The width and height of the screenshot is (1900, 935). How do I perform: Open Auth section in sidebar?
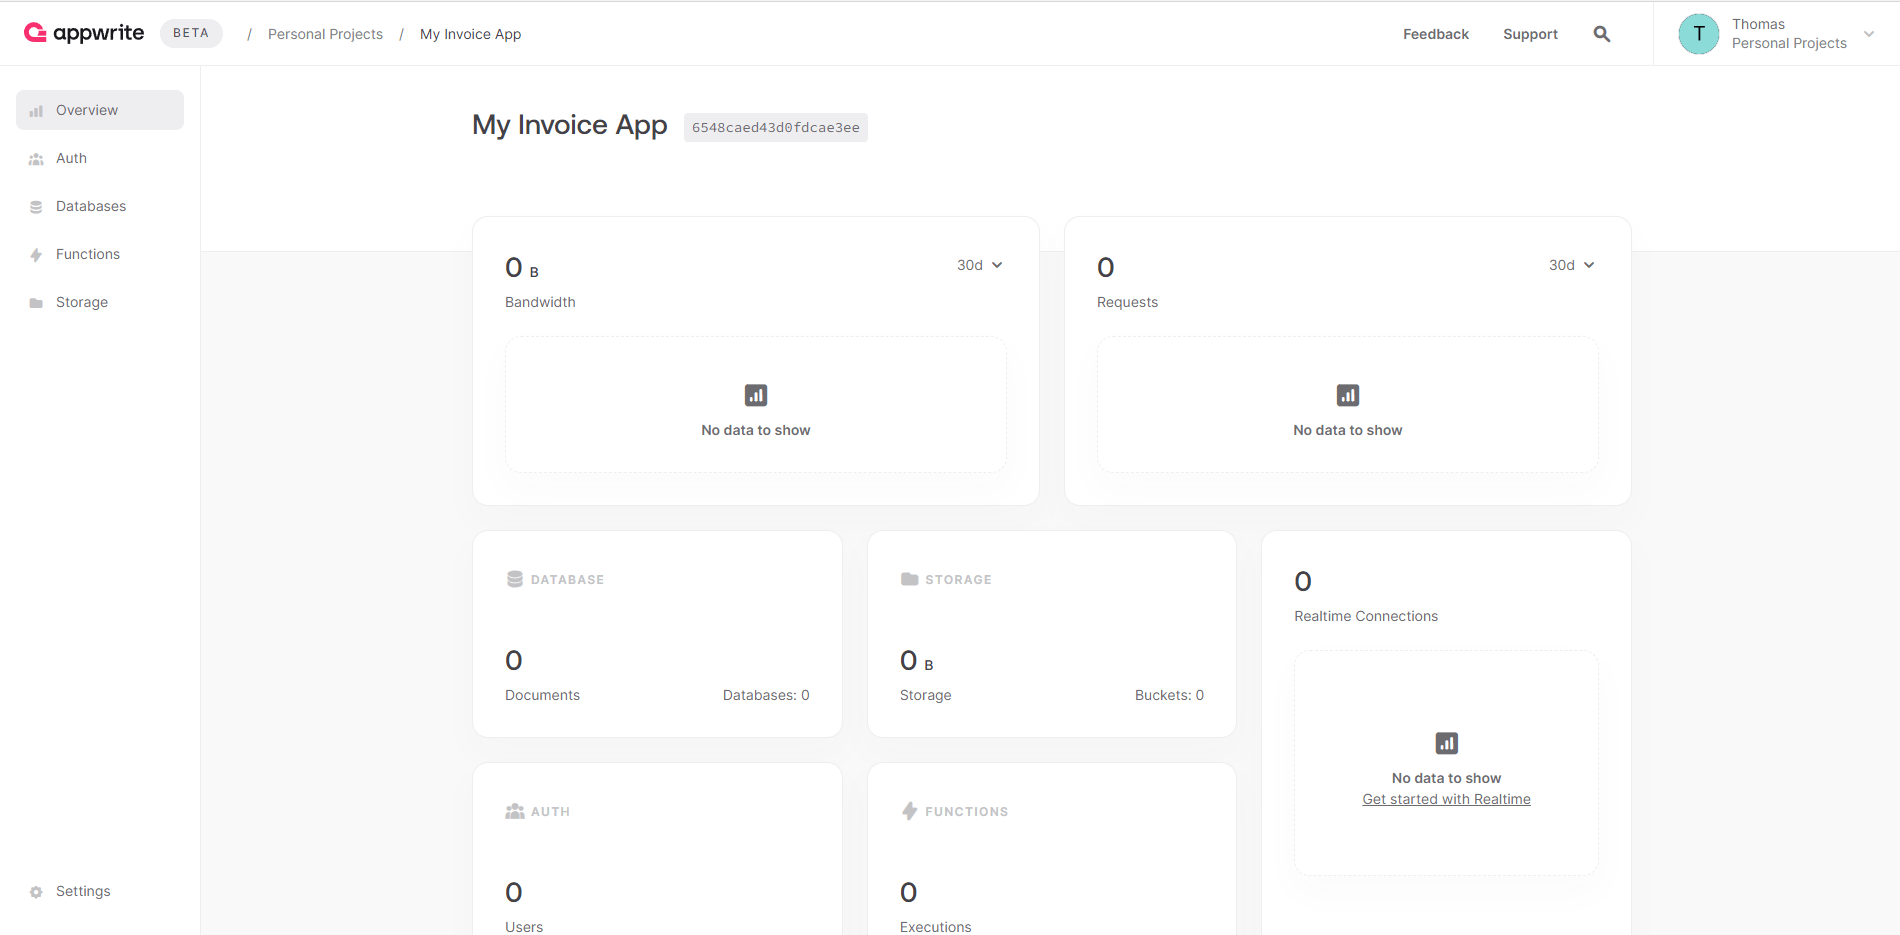100,158
